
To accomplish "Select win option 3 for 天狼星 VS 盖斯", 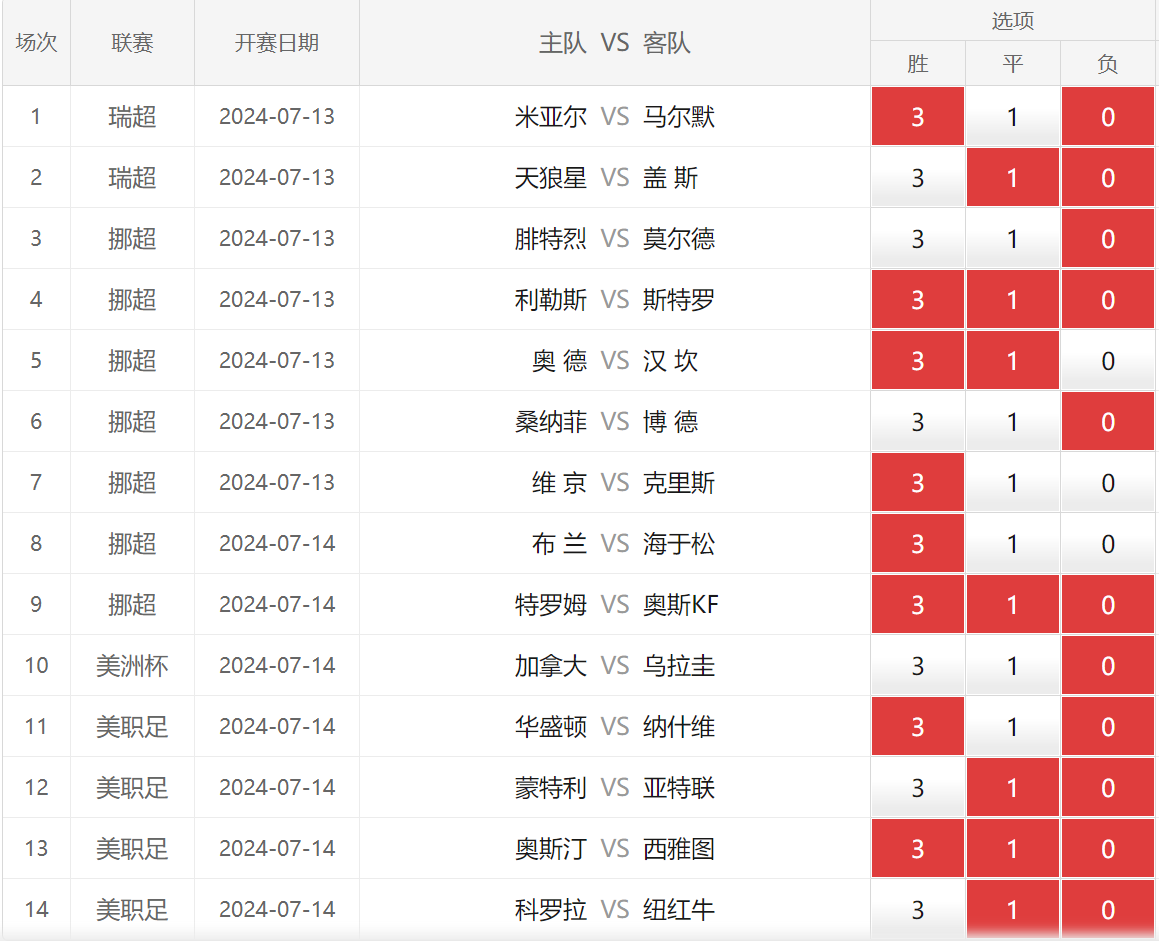I will tap(917, 177).
